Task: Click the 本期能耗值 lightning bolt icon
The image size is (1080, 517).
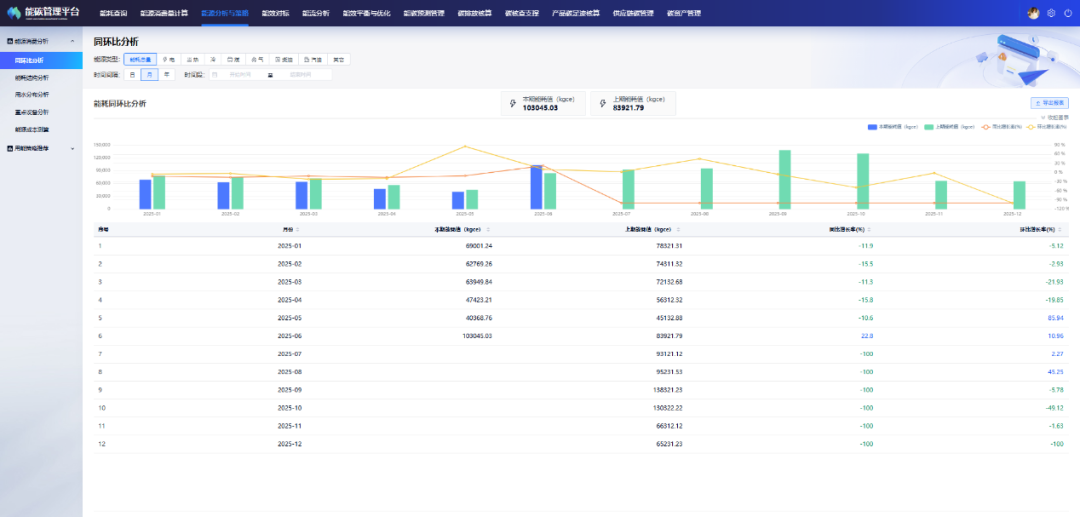Action: click(513, 103)
